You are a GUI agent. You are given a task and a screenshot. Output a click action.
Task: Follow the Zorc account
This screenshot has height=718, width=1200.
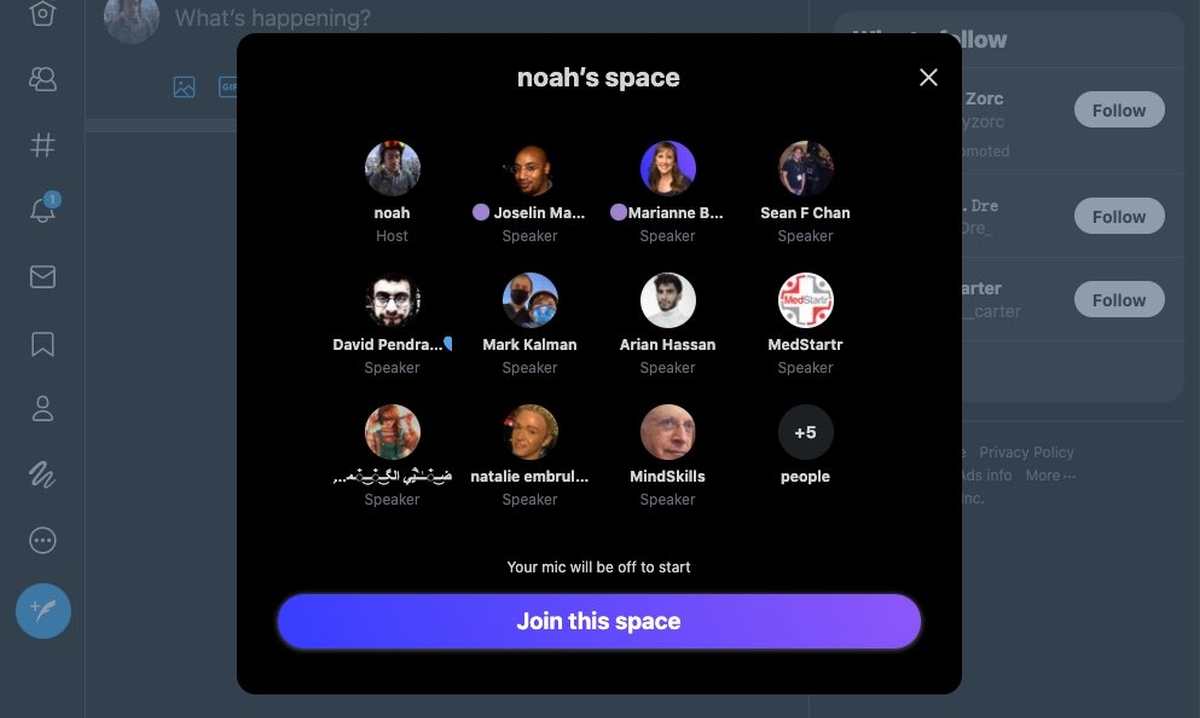1119,110
